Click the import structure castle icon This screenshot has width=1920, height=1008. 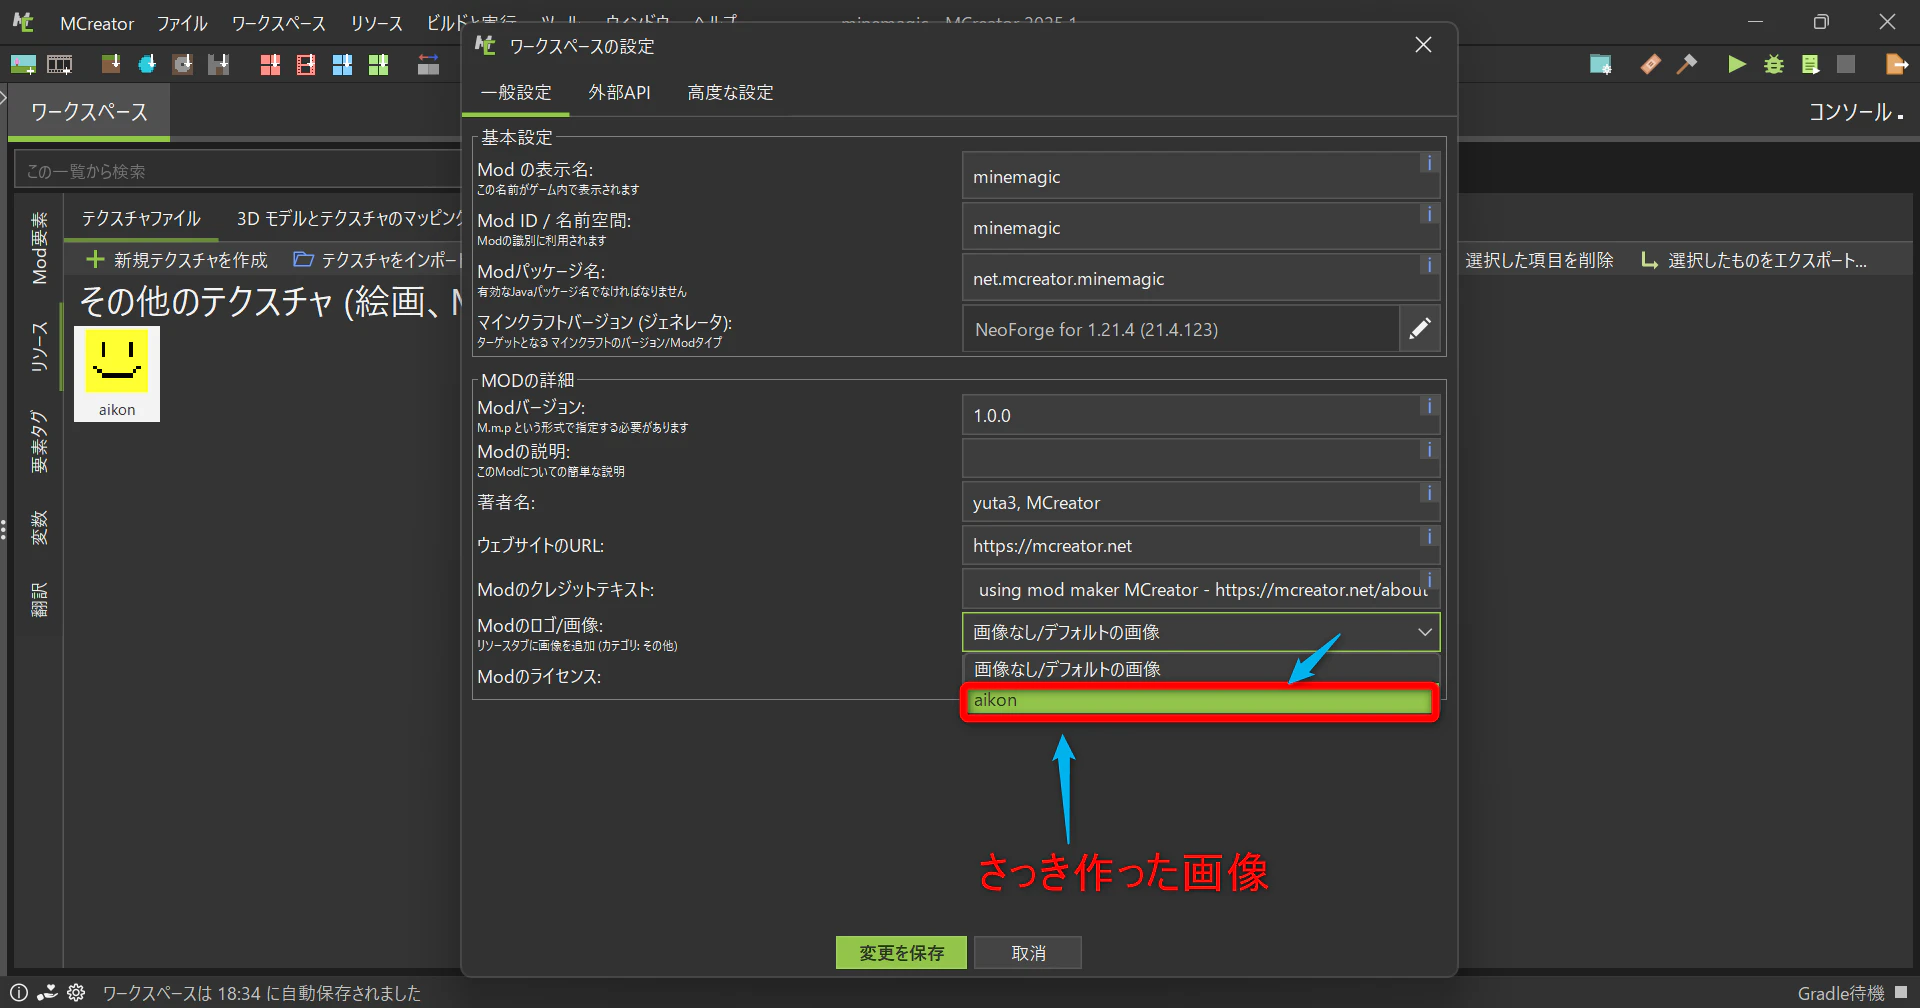[x=219, y=65]
